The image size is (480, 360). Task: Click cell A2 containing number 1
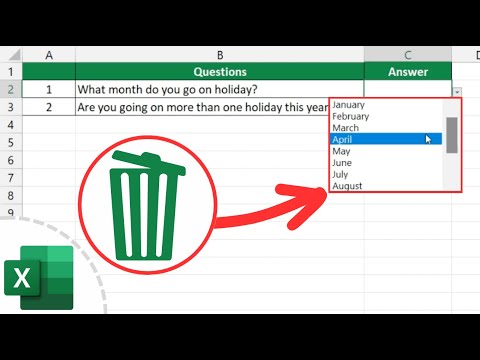(49, 89)
